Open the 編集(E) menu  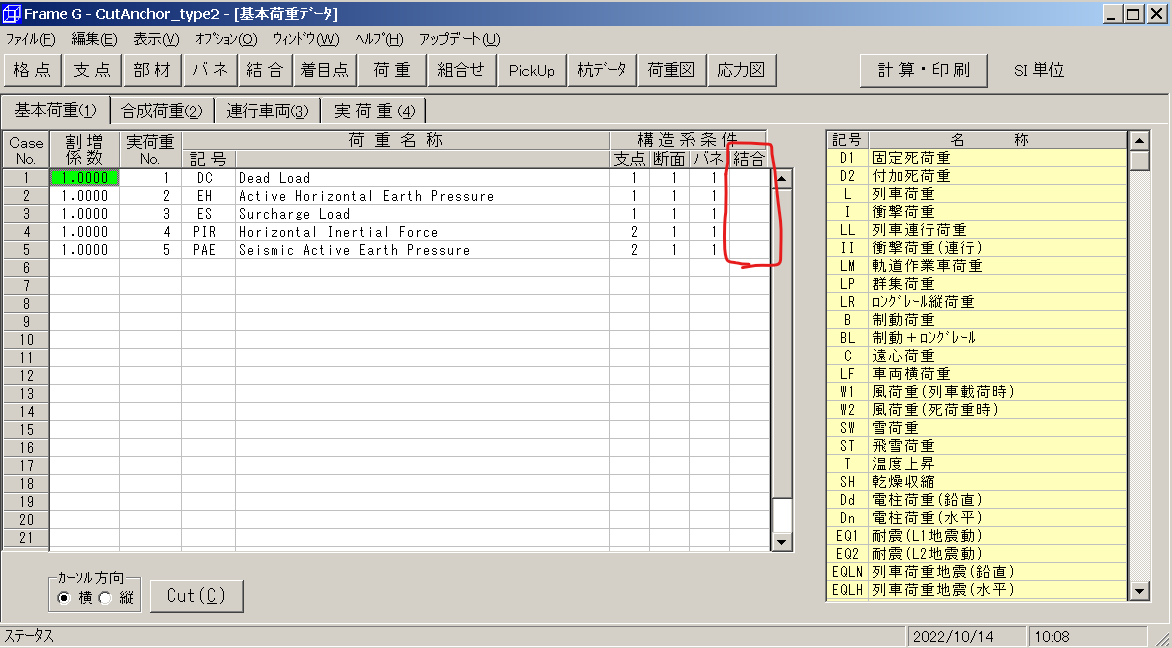[94, 40]
